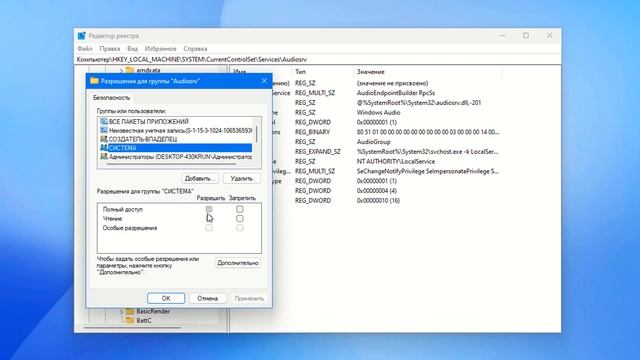Click the Registry Editor app icon in title bar
Viewport: 640px width, 360px height.
point(82,36)
